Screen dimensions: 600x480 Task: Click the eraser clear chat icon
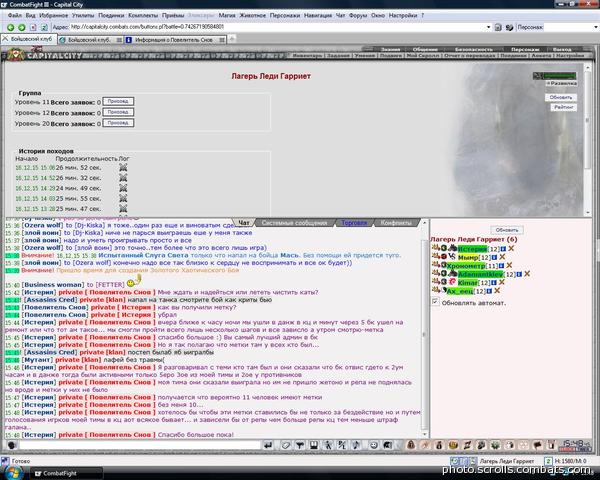[x=285, y=445]
